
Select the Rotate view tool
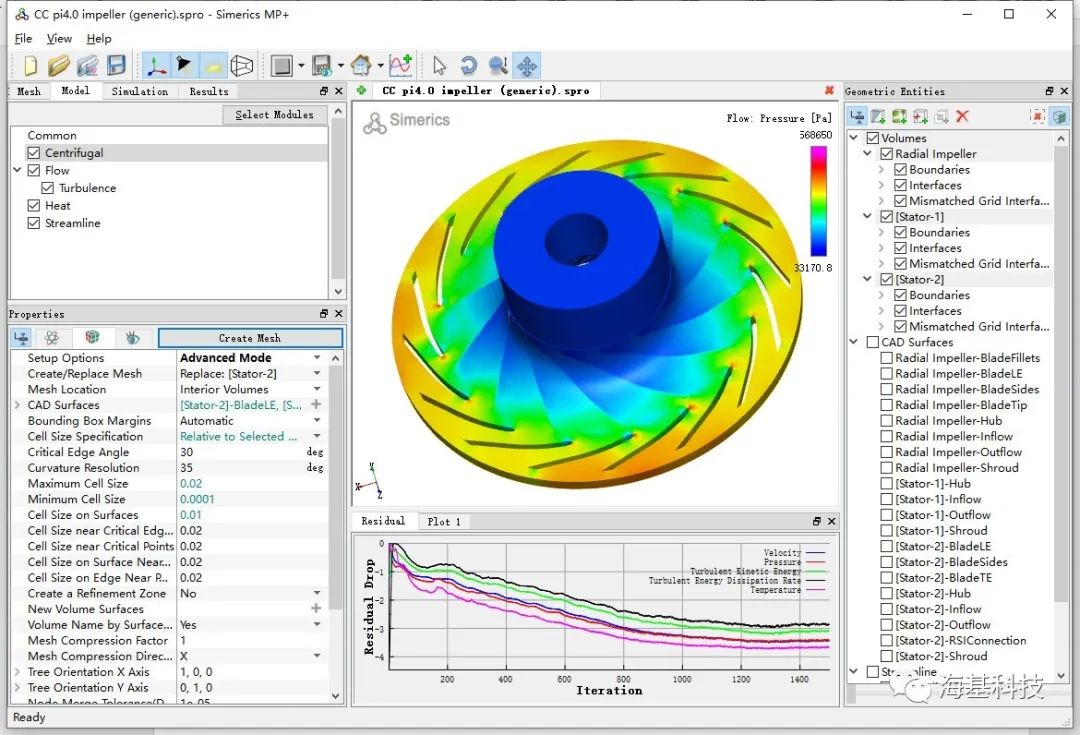pos(468,66)
